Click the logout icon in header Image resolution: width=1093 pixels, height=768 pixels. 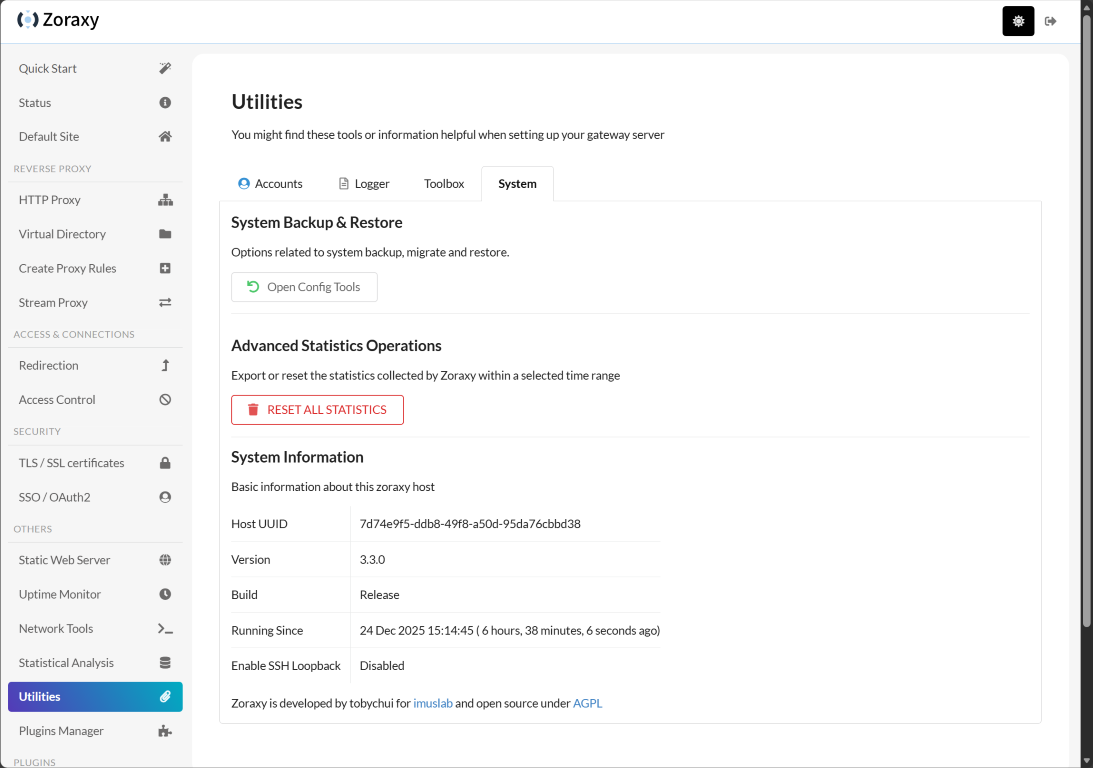1051,21
